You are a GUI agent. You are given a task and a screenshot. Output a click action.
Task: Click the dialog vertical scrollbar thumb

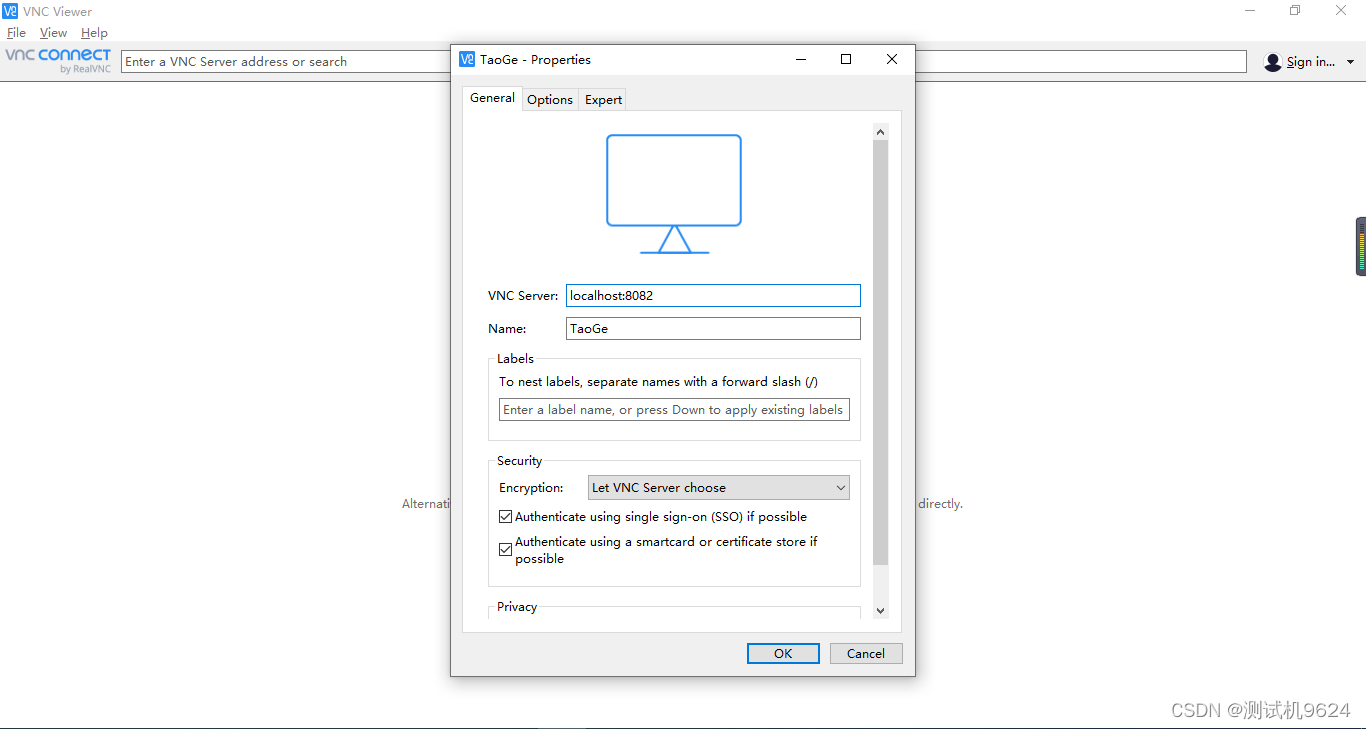[880, 352]
